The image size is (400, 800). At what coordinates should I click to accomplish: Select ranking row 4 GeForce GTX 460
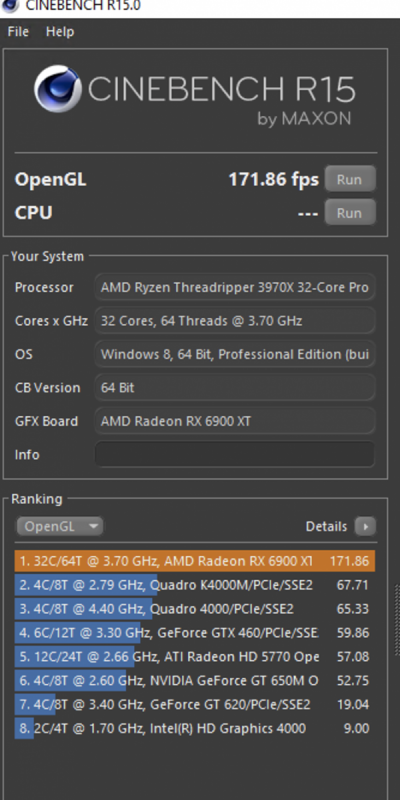coord(195,633)
